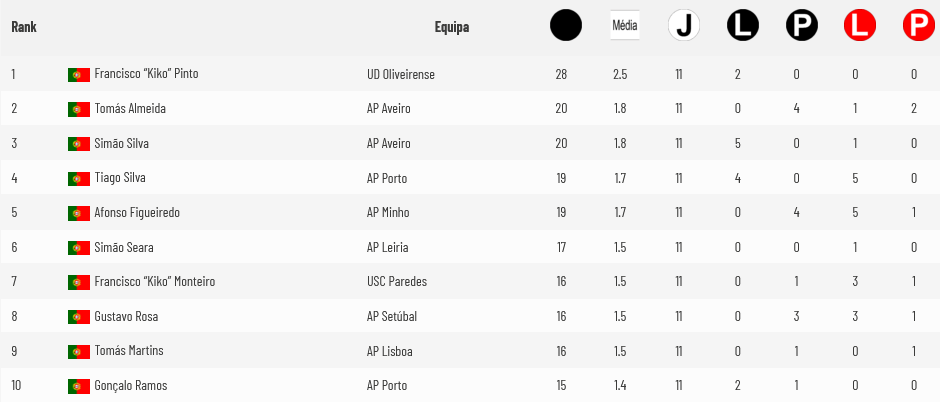Screen dimensions: 940x402
Task: Open Simão Silva player link
Action: click(122, 144)
